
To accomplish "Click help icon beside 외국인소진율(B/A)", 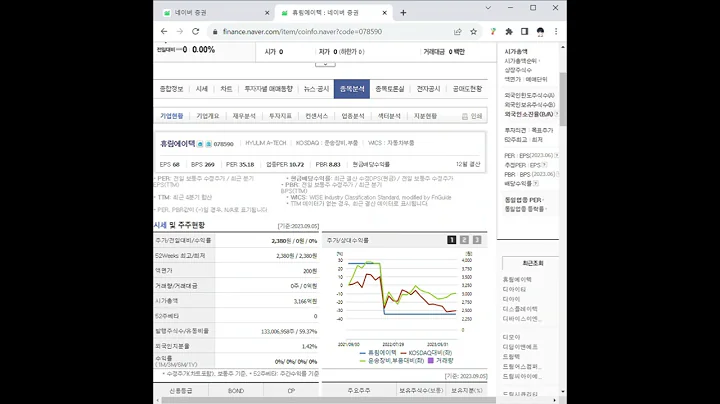I will pyautogui.click(x=557, y=114).
